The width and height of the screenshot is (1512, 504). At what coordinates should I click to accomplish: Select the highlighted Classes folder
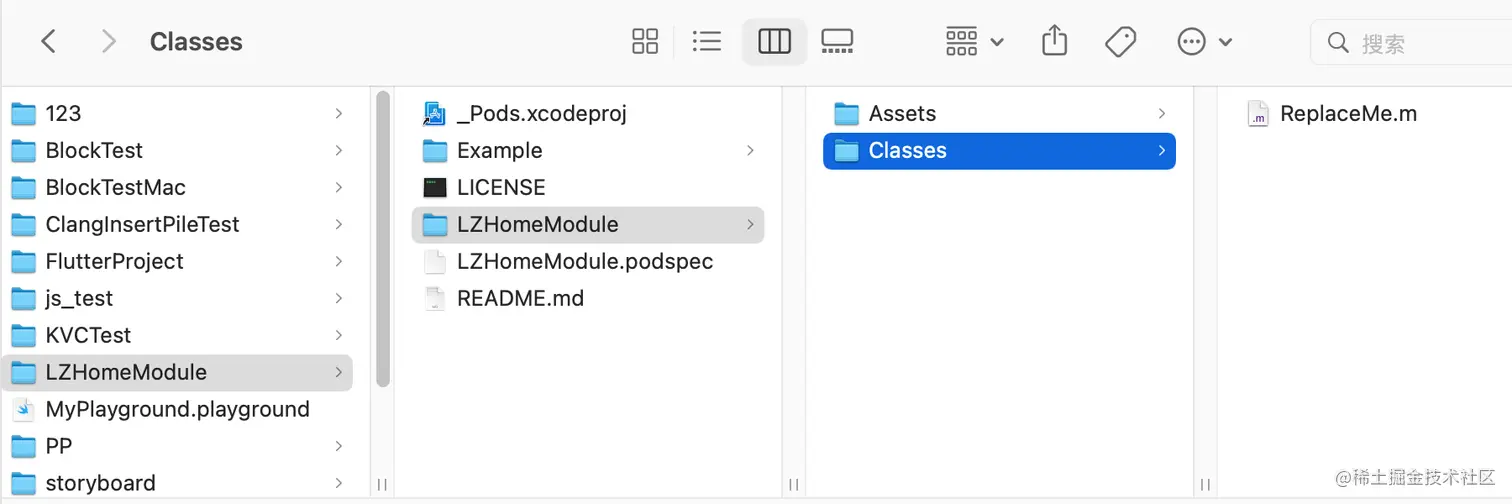[999, 150]
